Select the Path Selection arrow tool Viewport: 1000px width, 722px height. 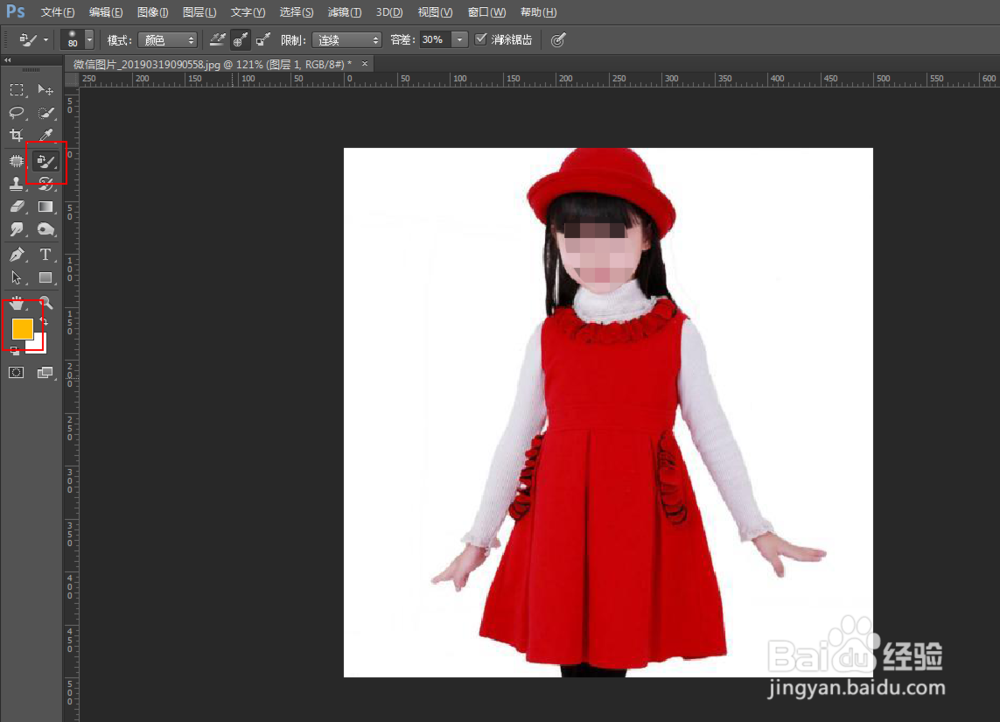point(17,277)
